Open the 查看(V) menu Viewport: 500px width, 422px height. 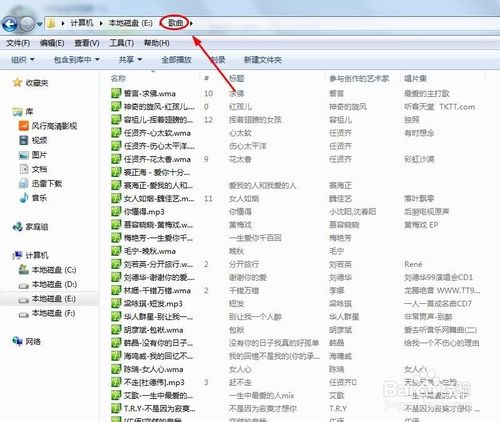pos(87,43)
